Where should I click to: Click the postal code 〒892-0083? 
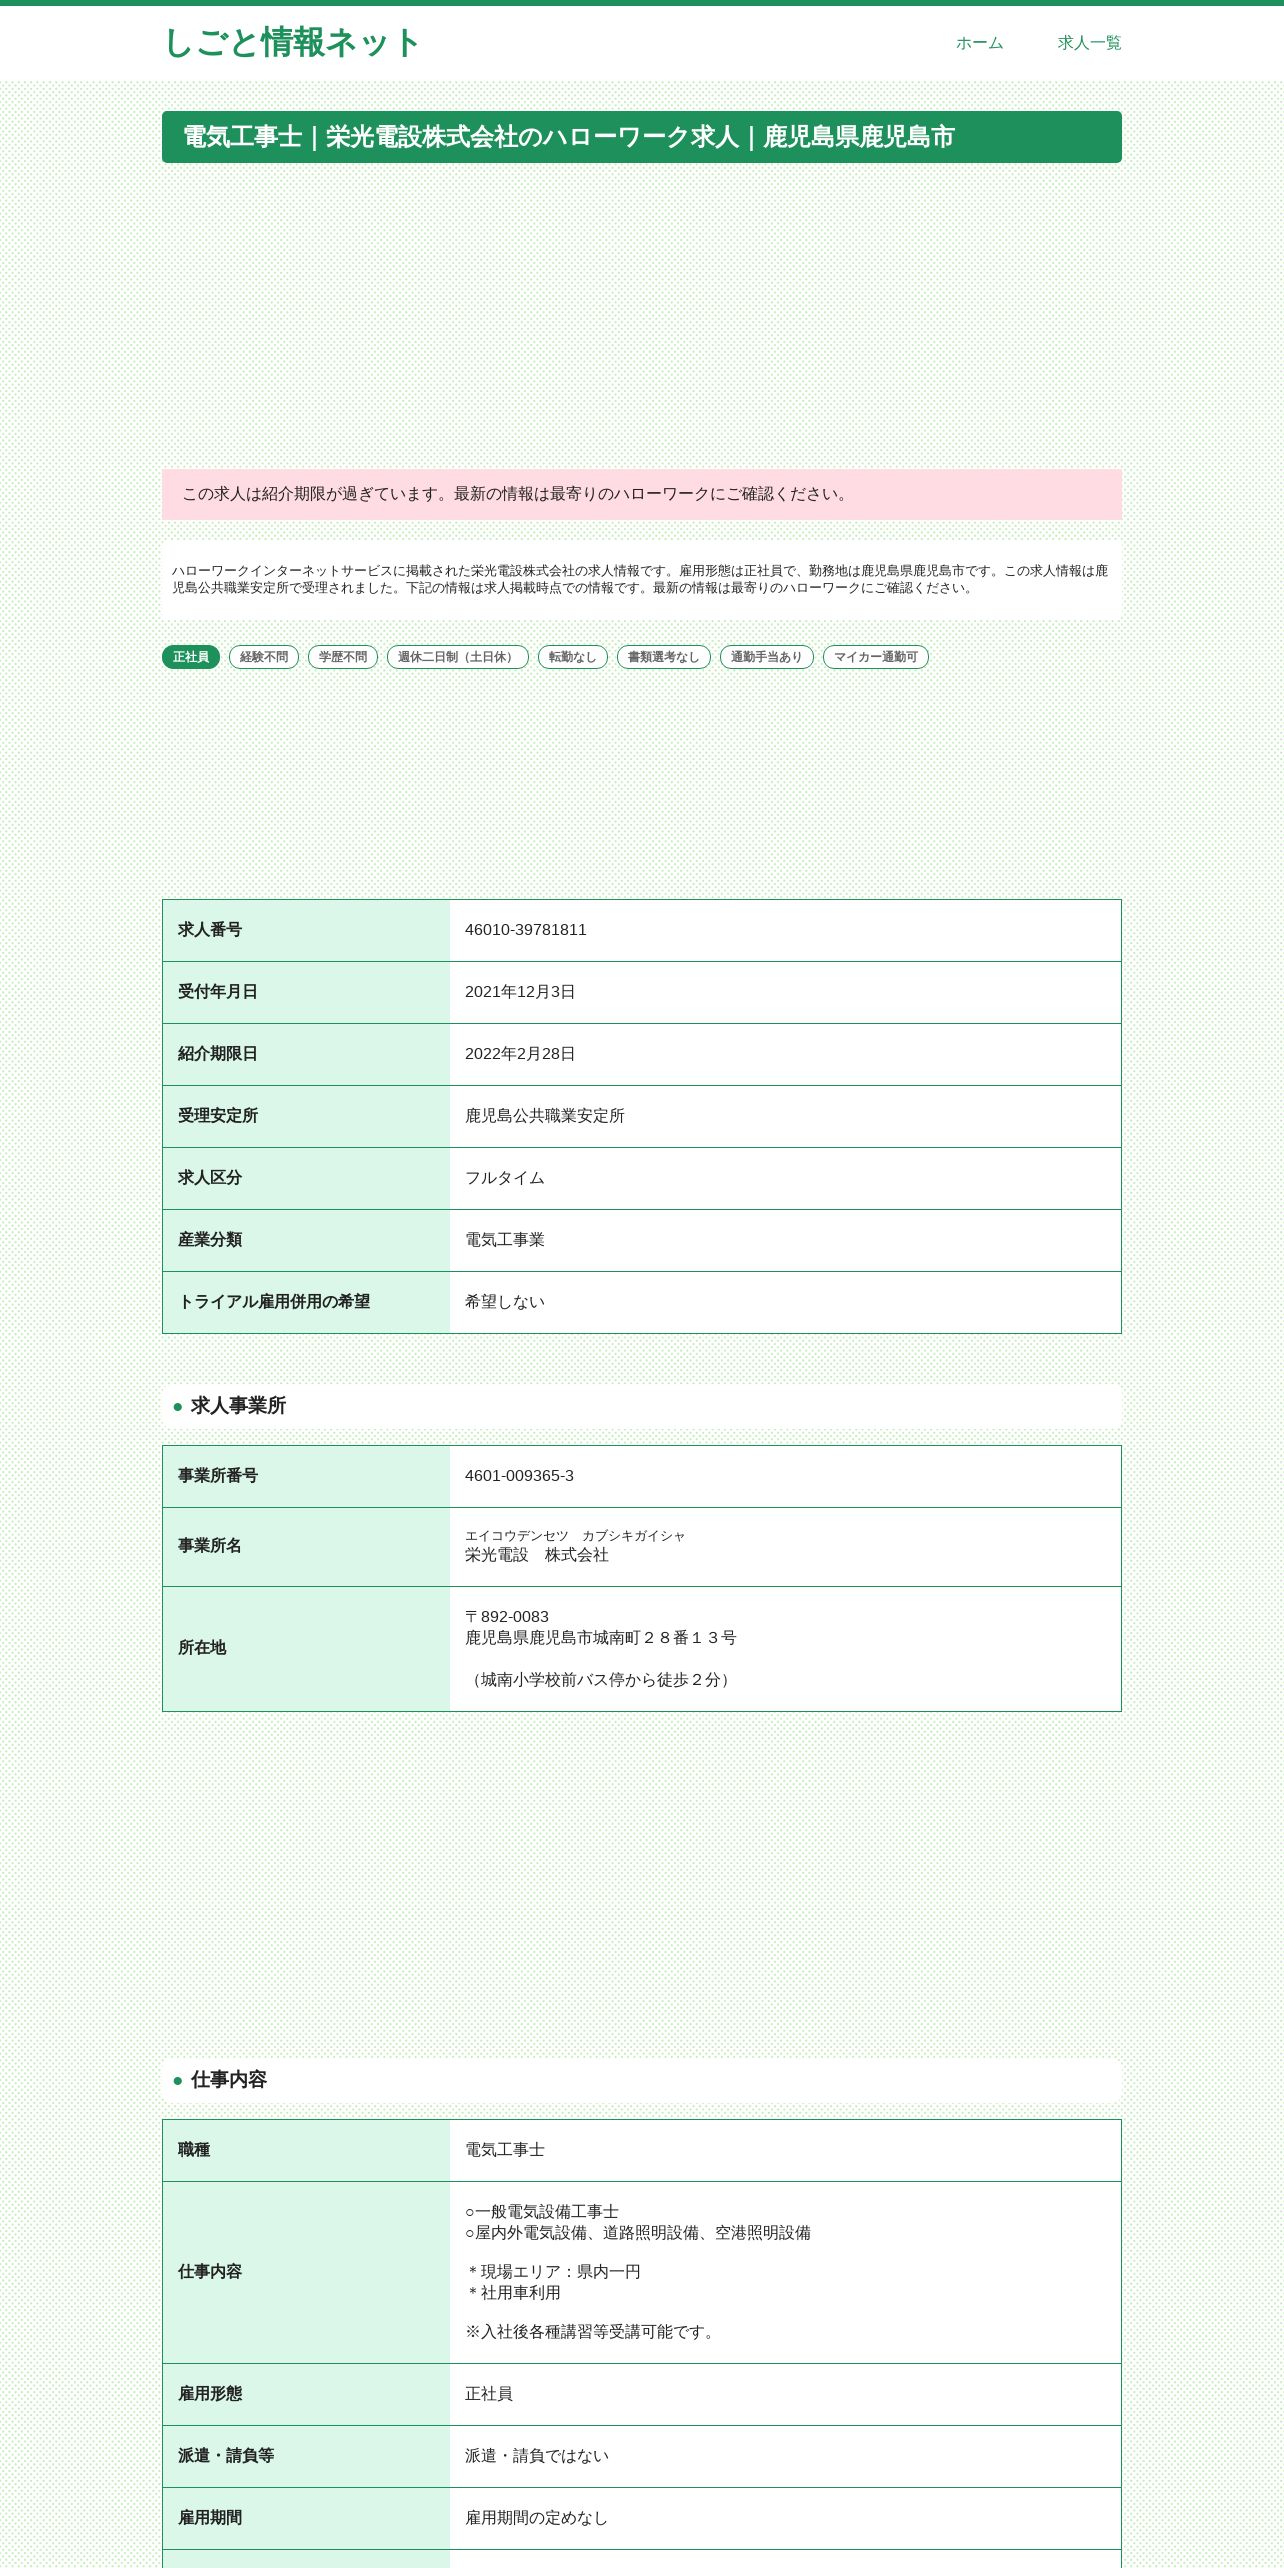507,1617
